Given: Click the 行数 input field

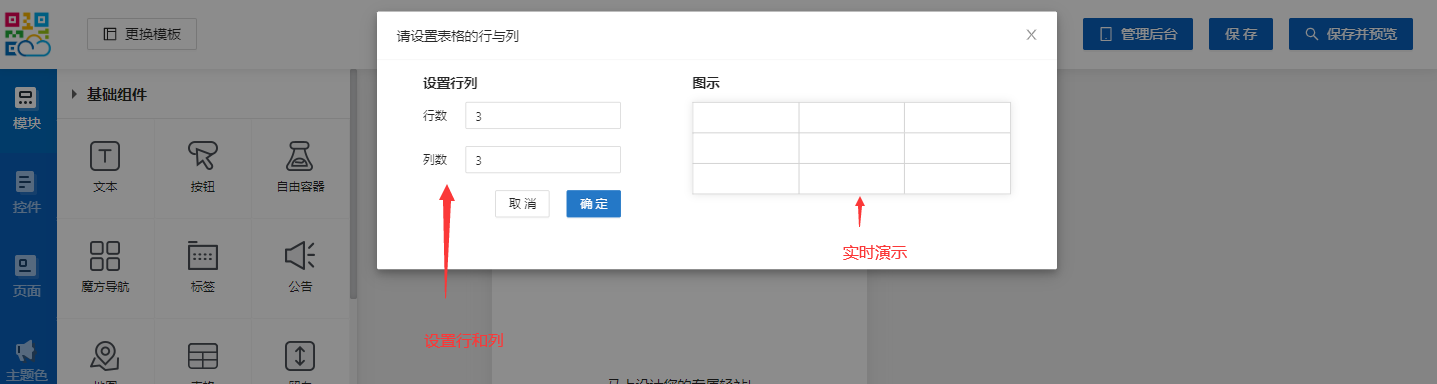Looking at the screenshot, I should pyautogui.click(x=543, y=116).
